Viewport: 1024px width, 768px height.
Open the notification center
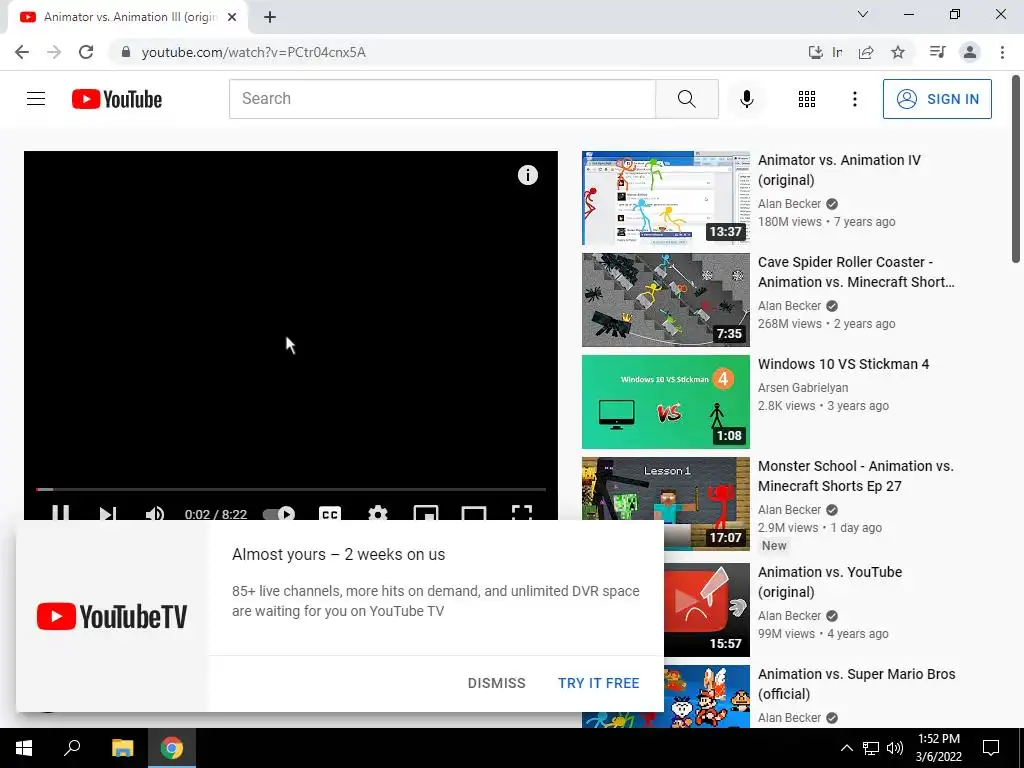pos(991,748)
